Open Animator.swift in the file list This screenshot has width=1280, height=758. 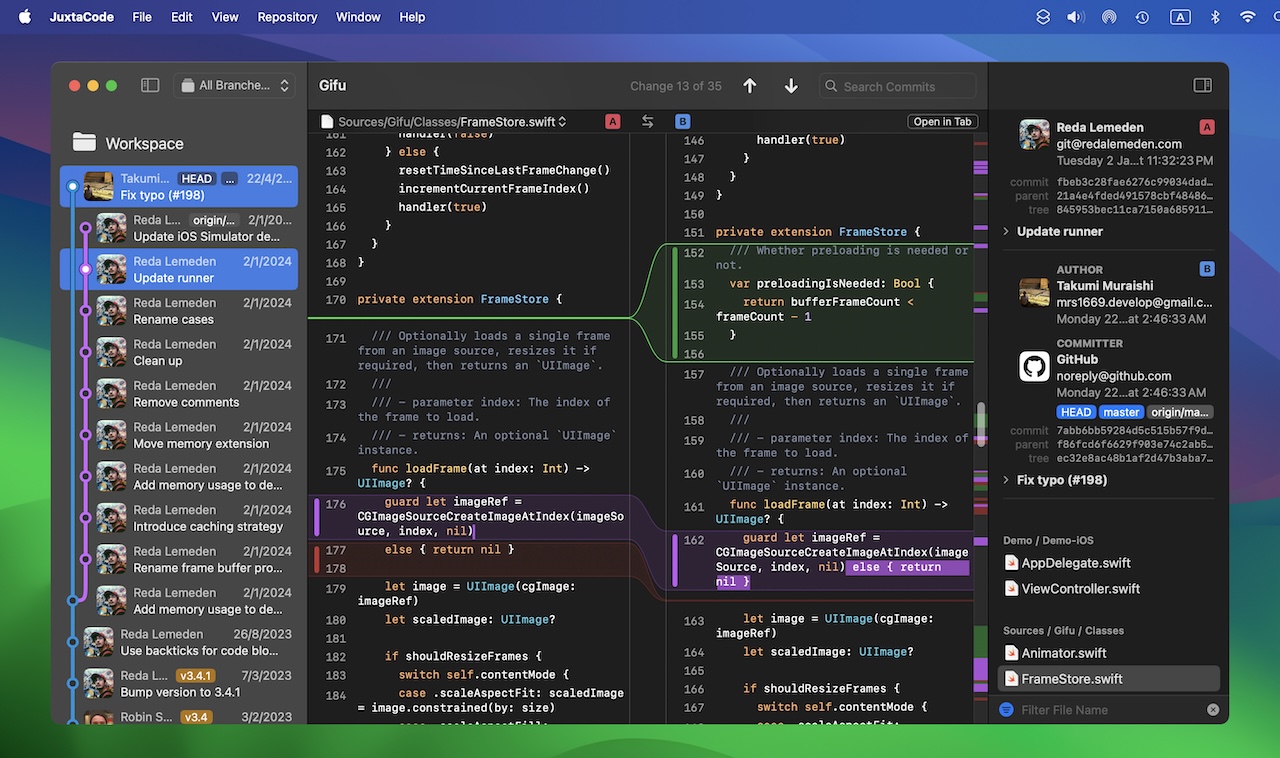click(x=1055, y=653)
